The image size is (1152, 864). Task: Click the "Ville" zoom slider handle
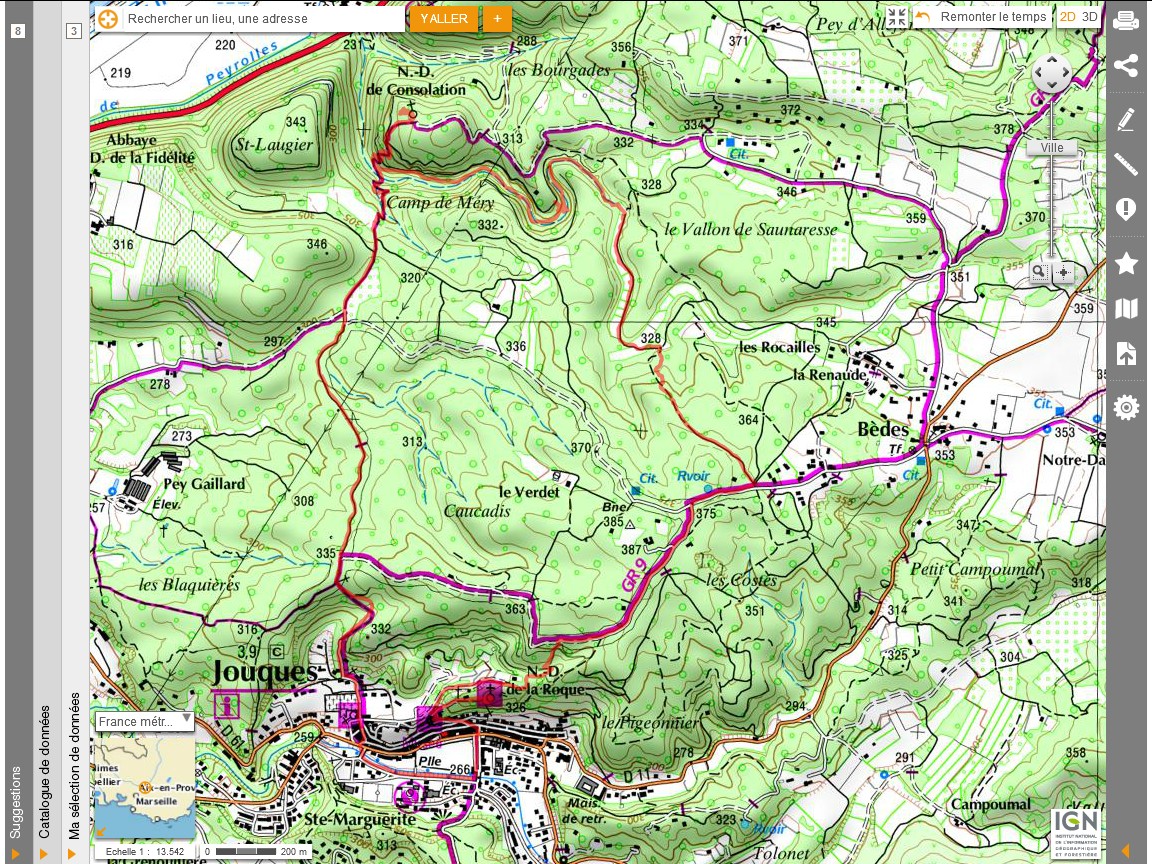point(1052,148)
